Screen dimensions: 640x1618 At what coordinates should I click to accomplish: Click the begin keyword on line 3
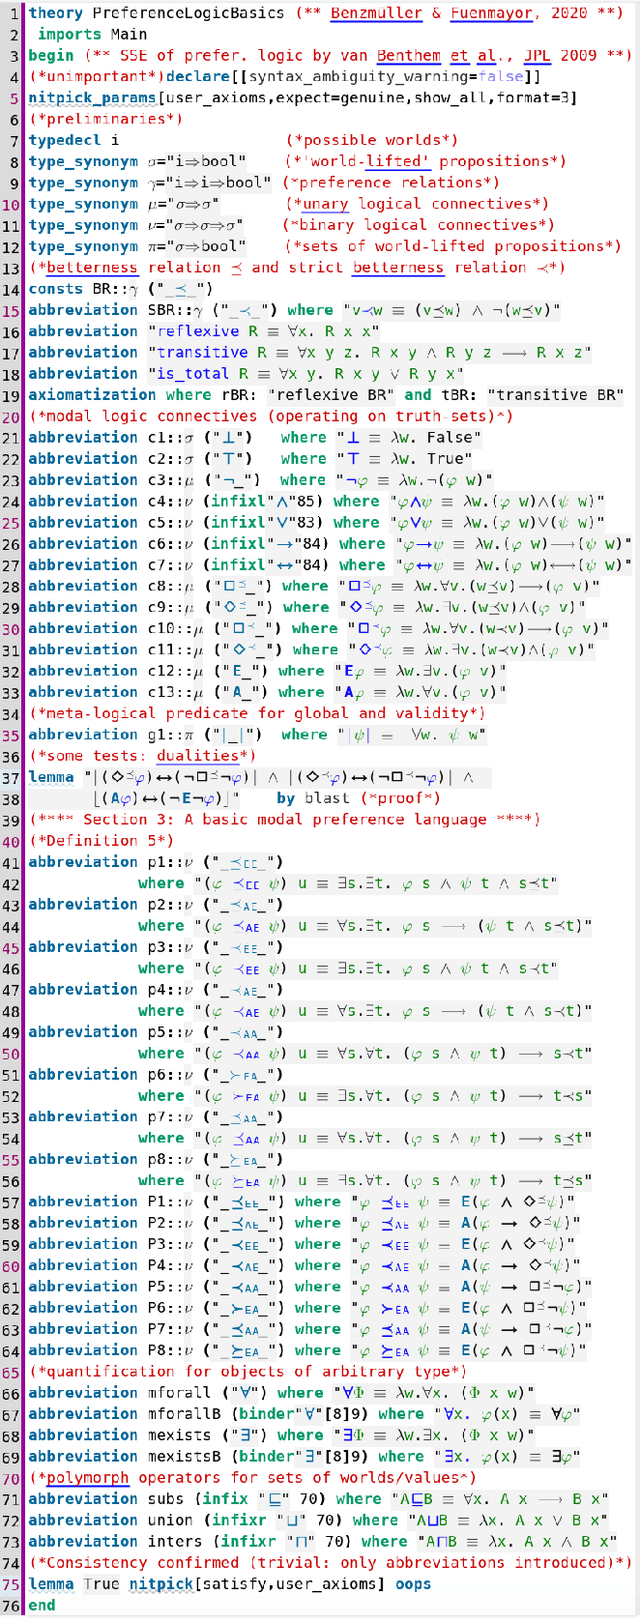pyautogui.click(x=50, y=55)
